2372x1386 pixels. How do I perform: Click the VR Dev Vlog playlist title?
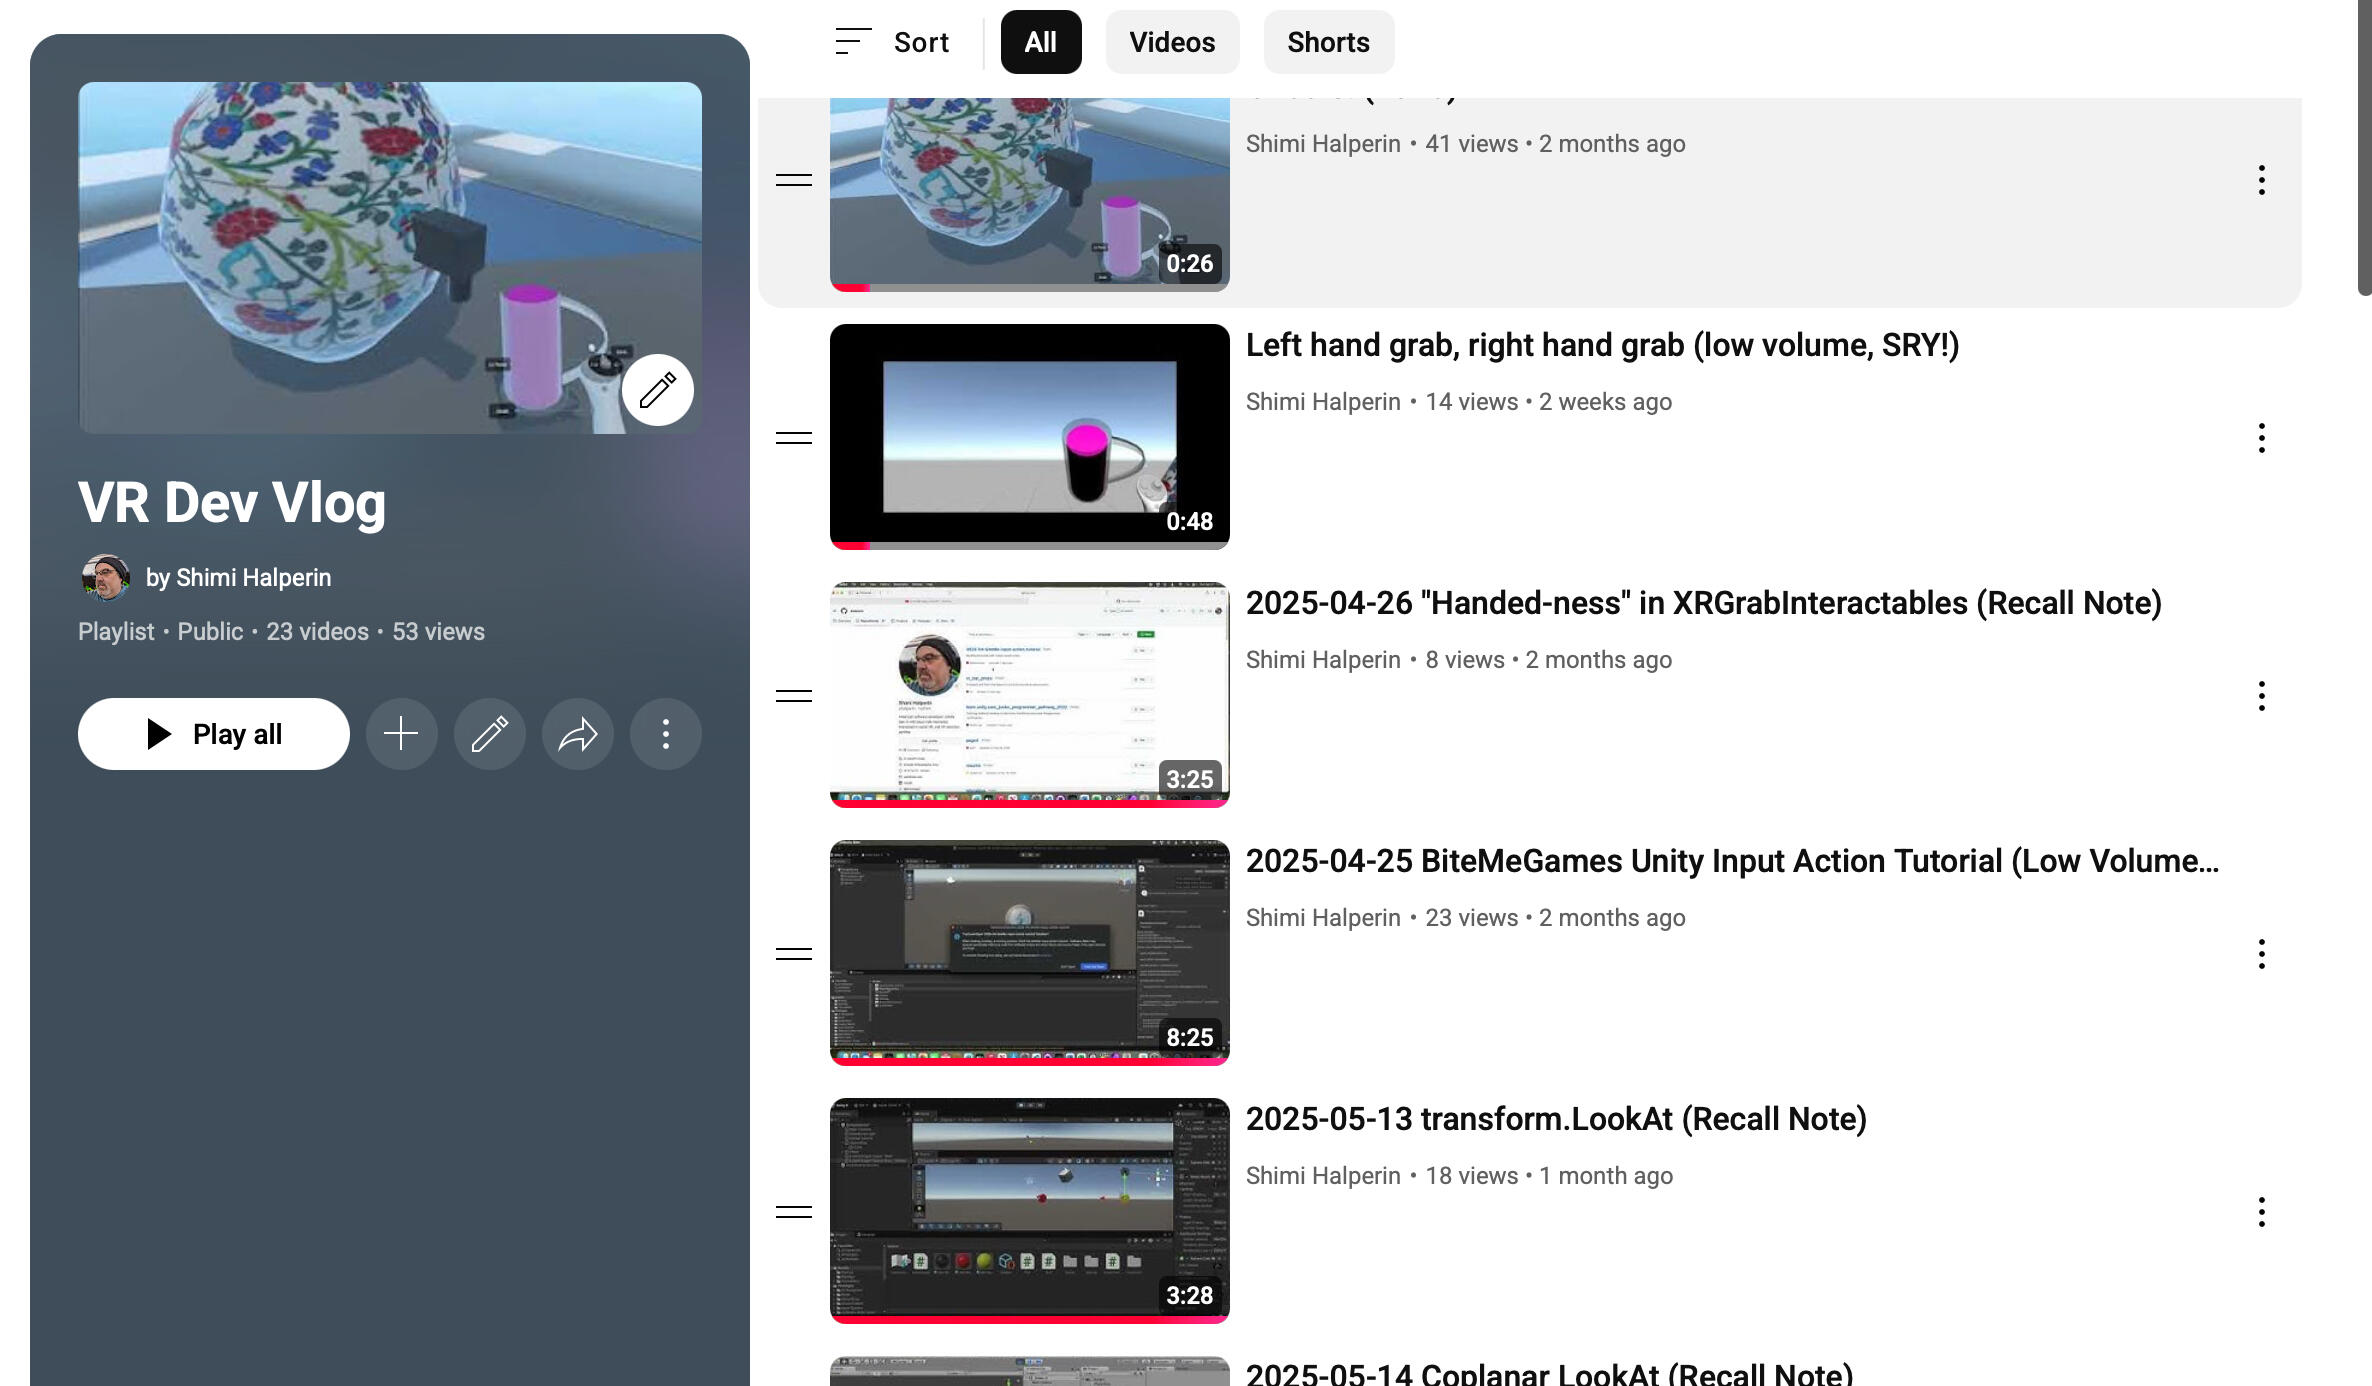(232, 502)
